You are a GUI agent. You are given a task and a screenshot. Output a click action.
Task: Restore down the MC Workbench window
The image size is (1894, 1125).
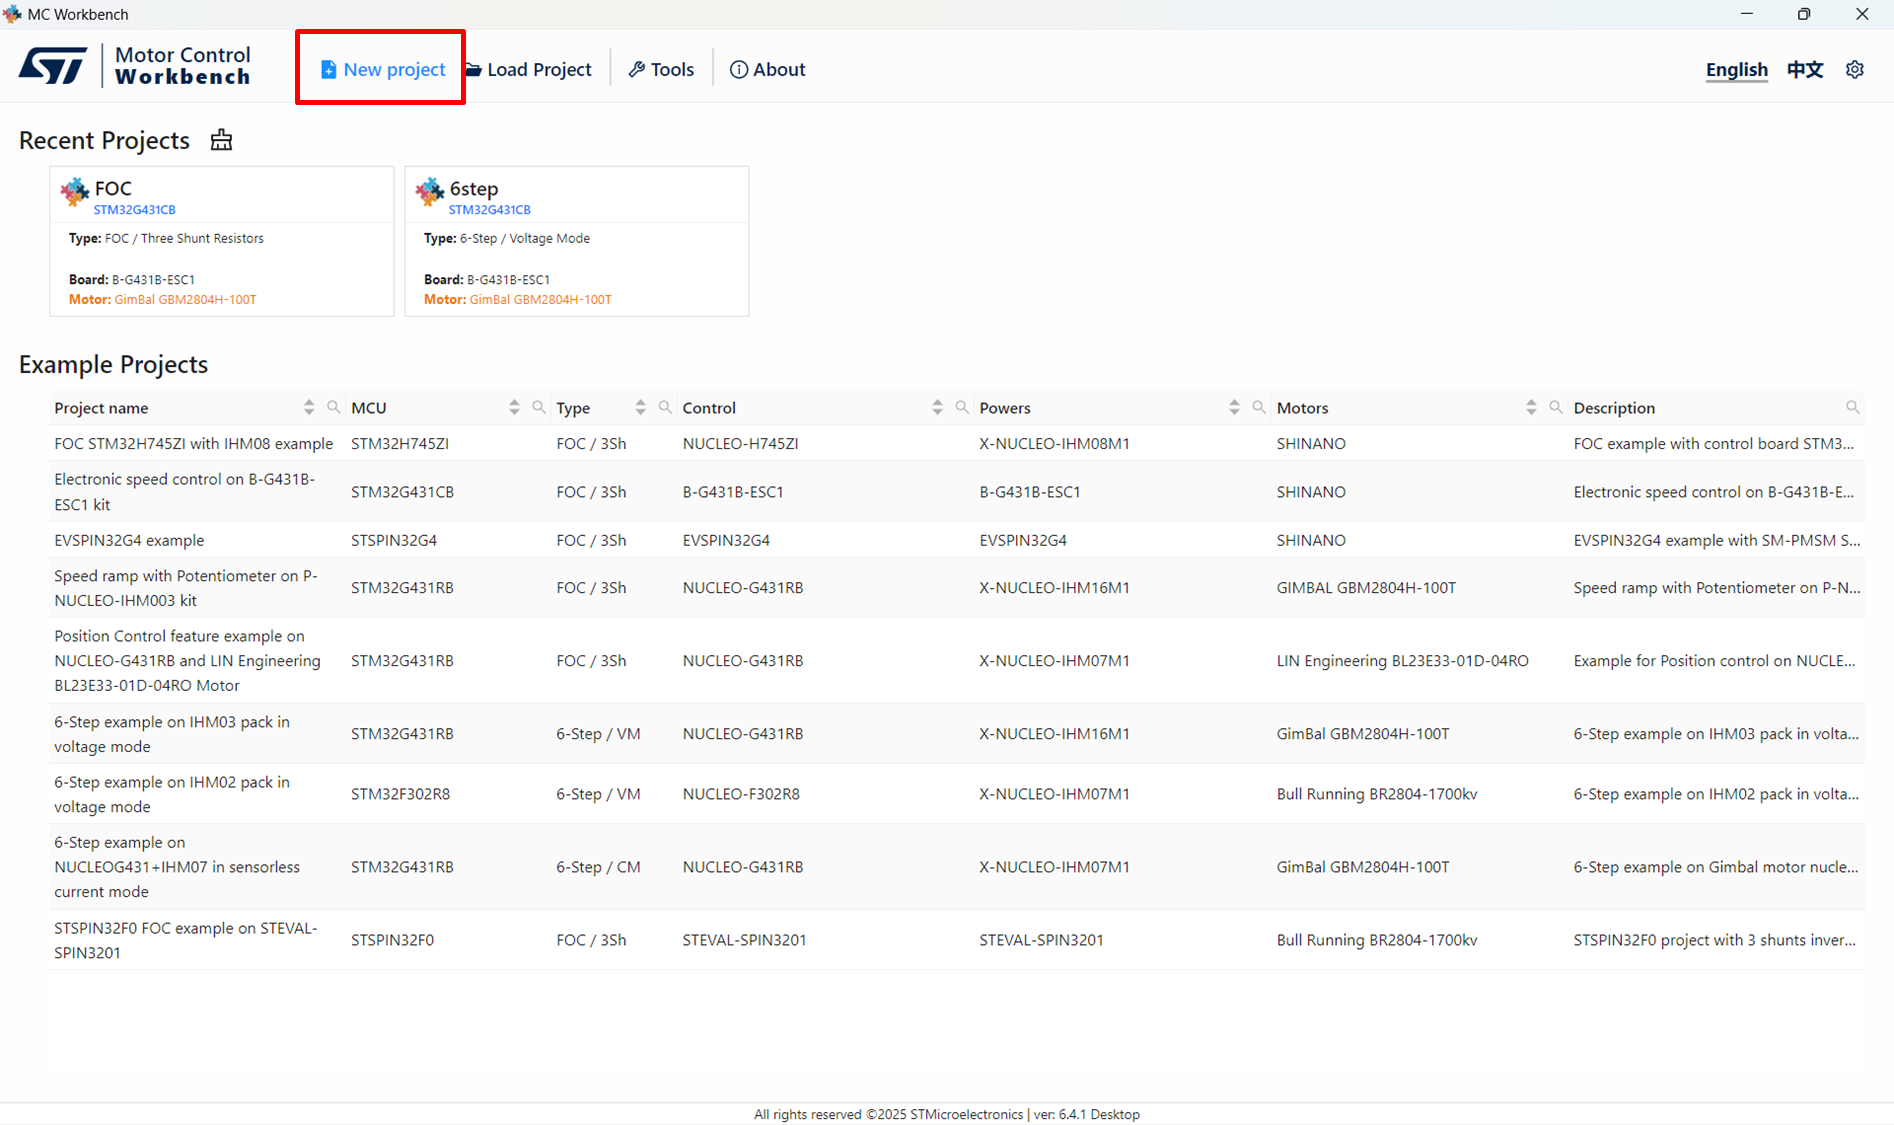point(1804,14)
